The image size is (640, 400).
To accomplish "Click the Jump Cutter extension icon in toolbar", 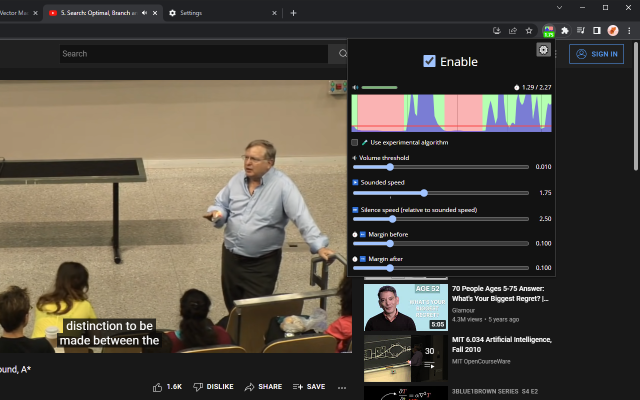I will click(x=548, y=30).
